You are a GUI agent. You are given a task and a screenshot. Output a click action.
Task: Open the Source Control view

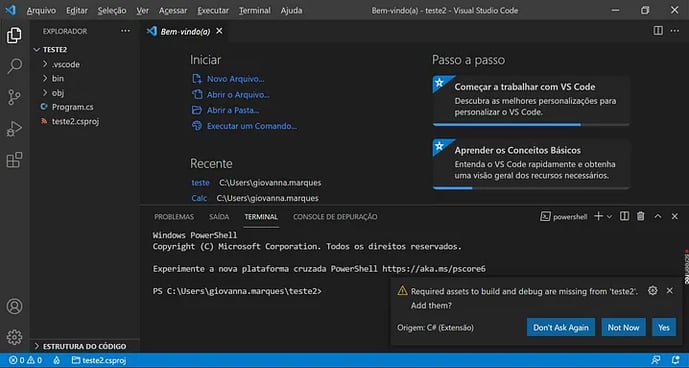tap(15, 97)
